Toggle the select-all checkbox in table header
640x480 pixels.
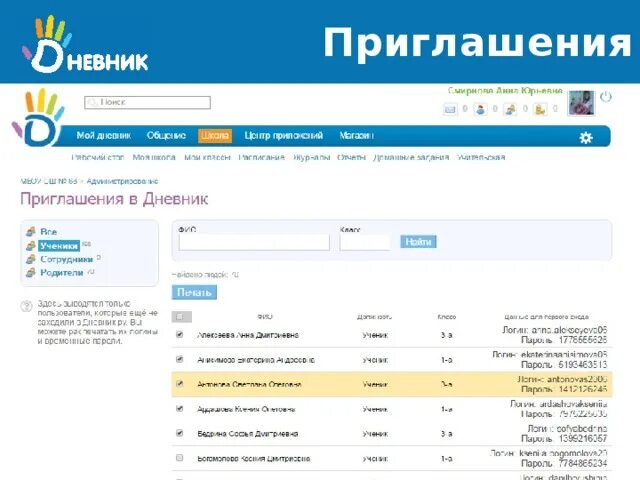click(x=180, y=316)
